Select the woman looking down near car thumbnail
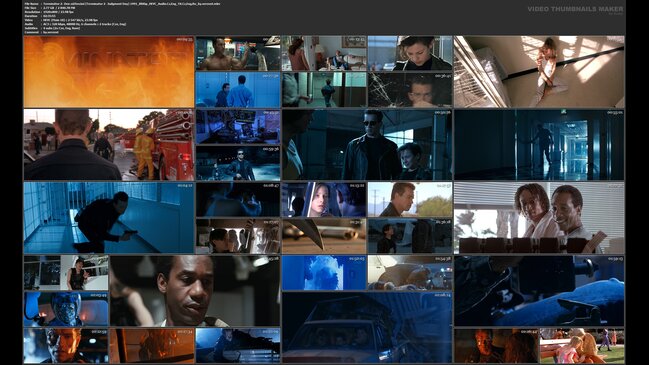The height and width of the screenshot is (365, 649). tap(410, 53)
